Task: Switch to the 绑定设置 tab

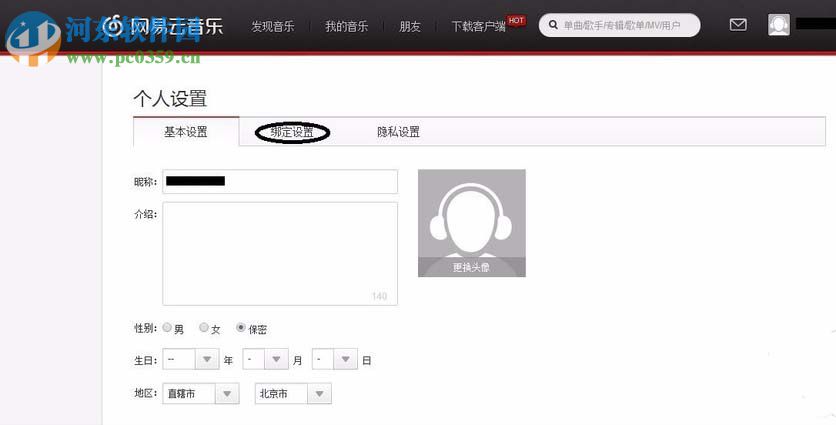Action: (292, 132)
